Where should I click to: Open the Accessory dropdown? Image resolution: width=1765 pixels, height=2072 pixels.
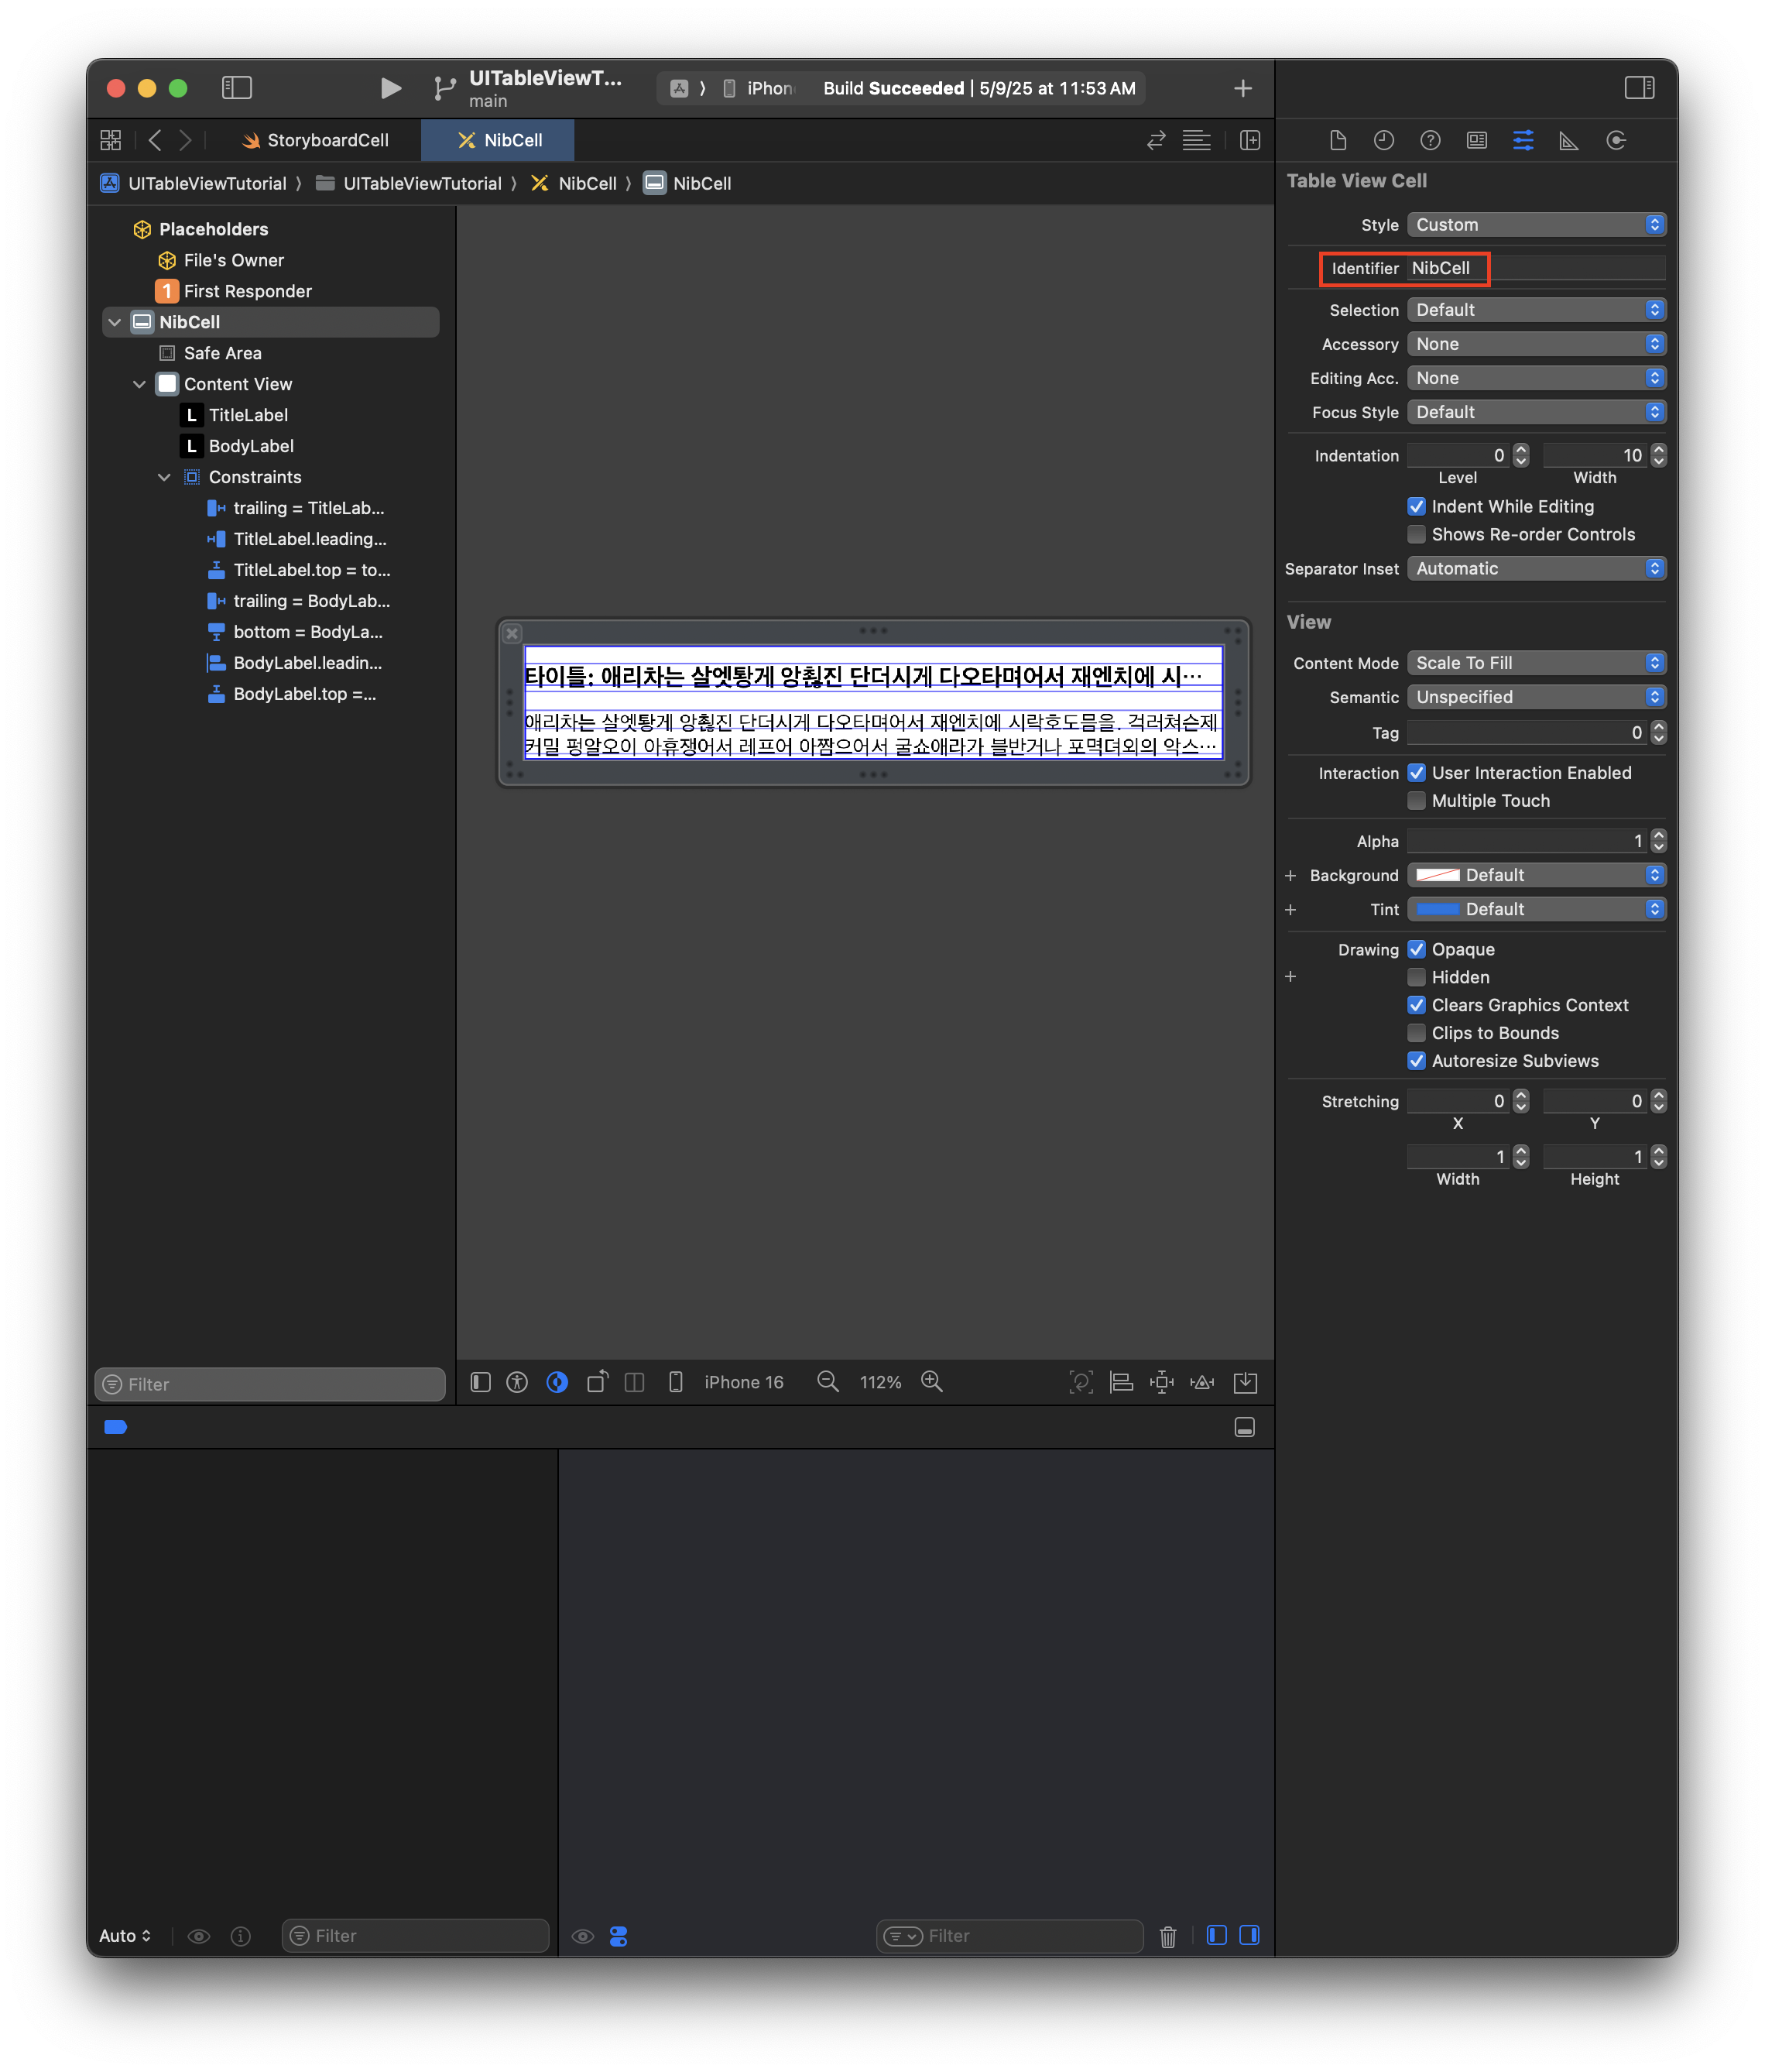click(x=1535, y=344)
